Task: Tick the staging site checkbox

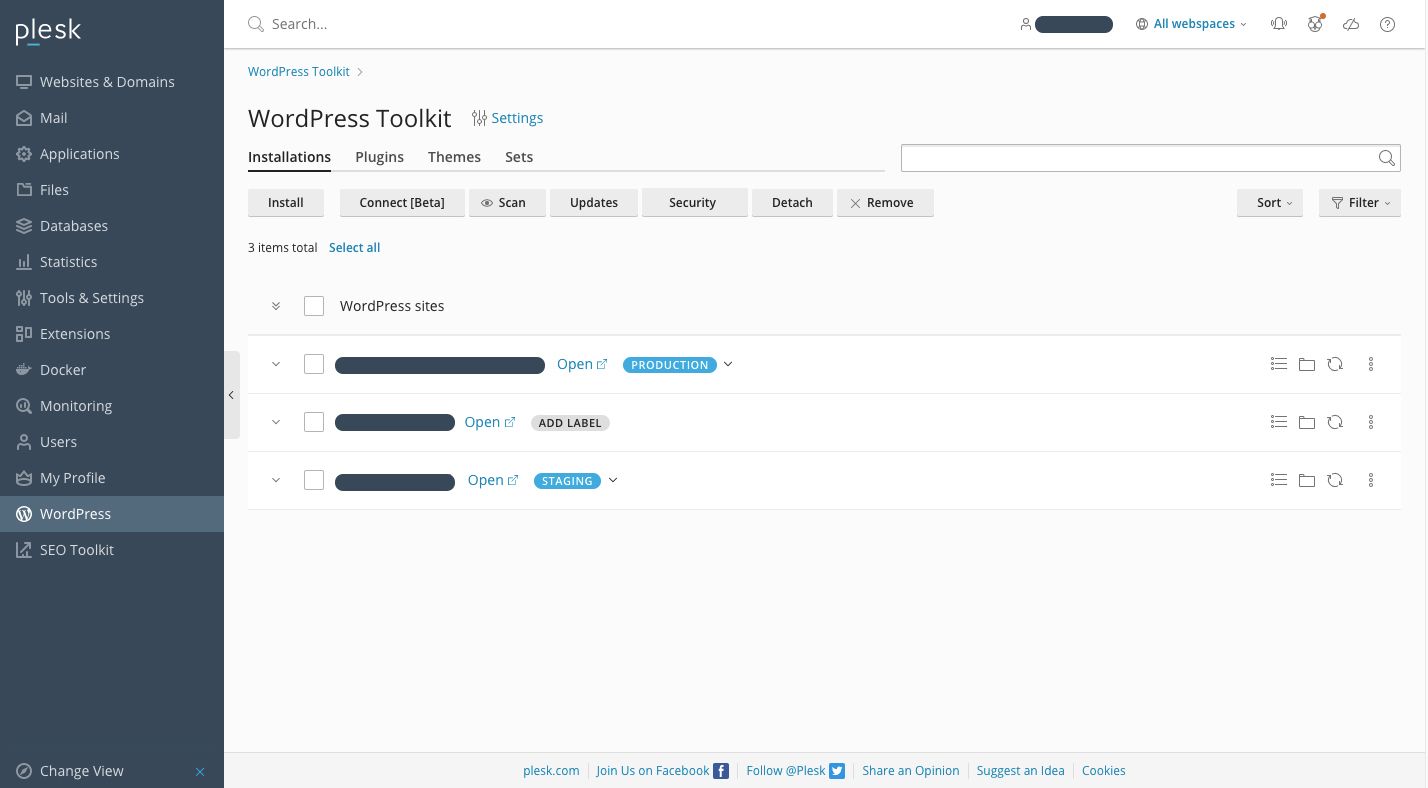Action: pyautogui.click(x=314, y=481)
